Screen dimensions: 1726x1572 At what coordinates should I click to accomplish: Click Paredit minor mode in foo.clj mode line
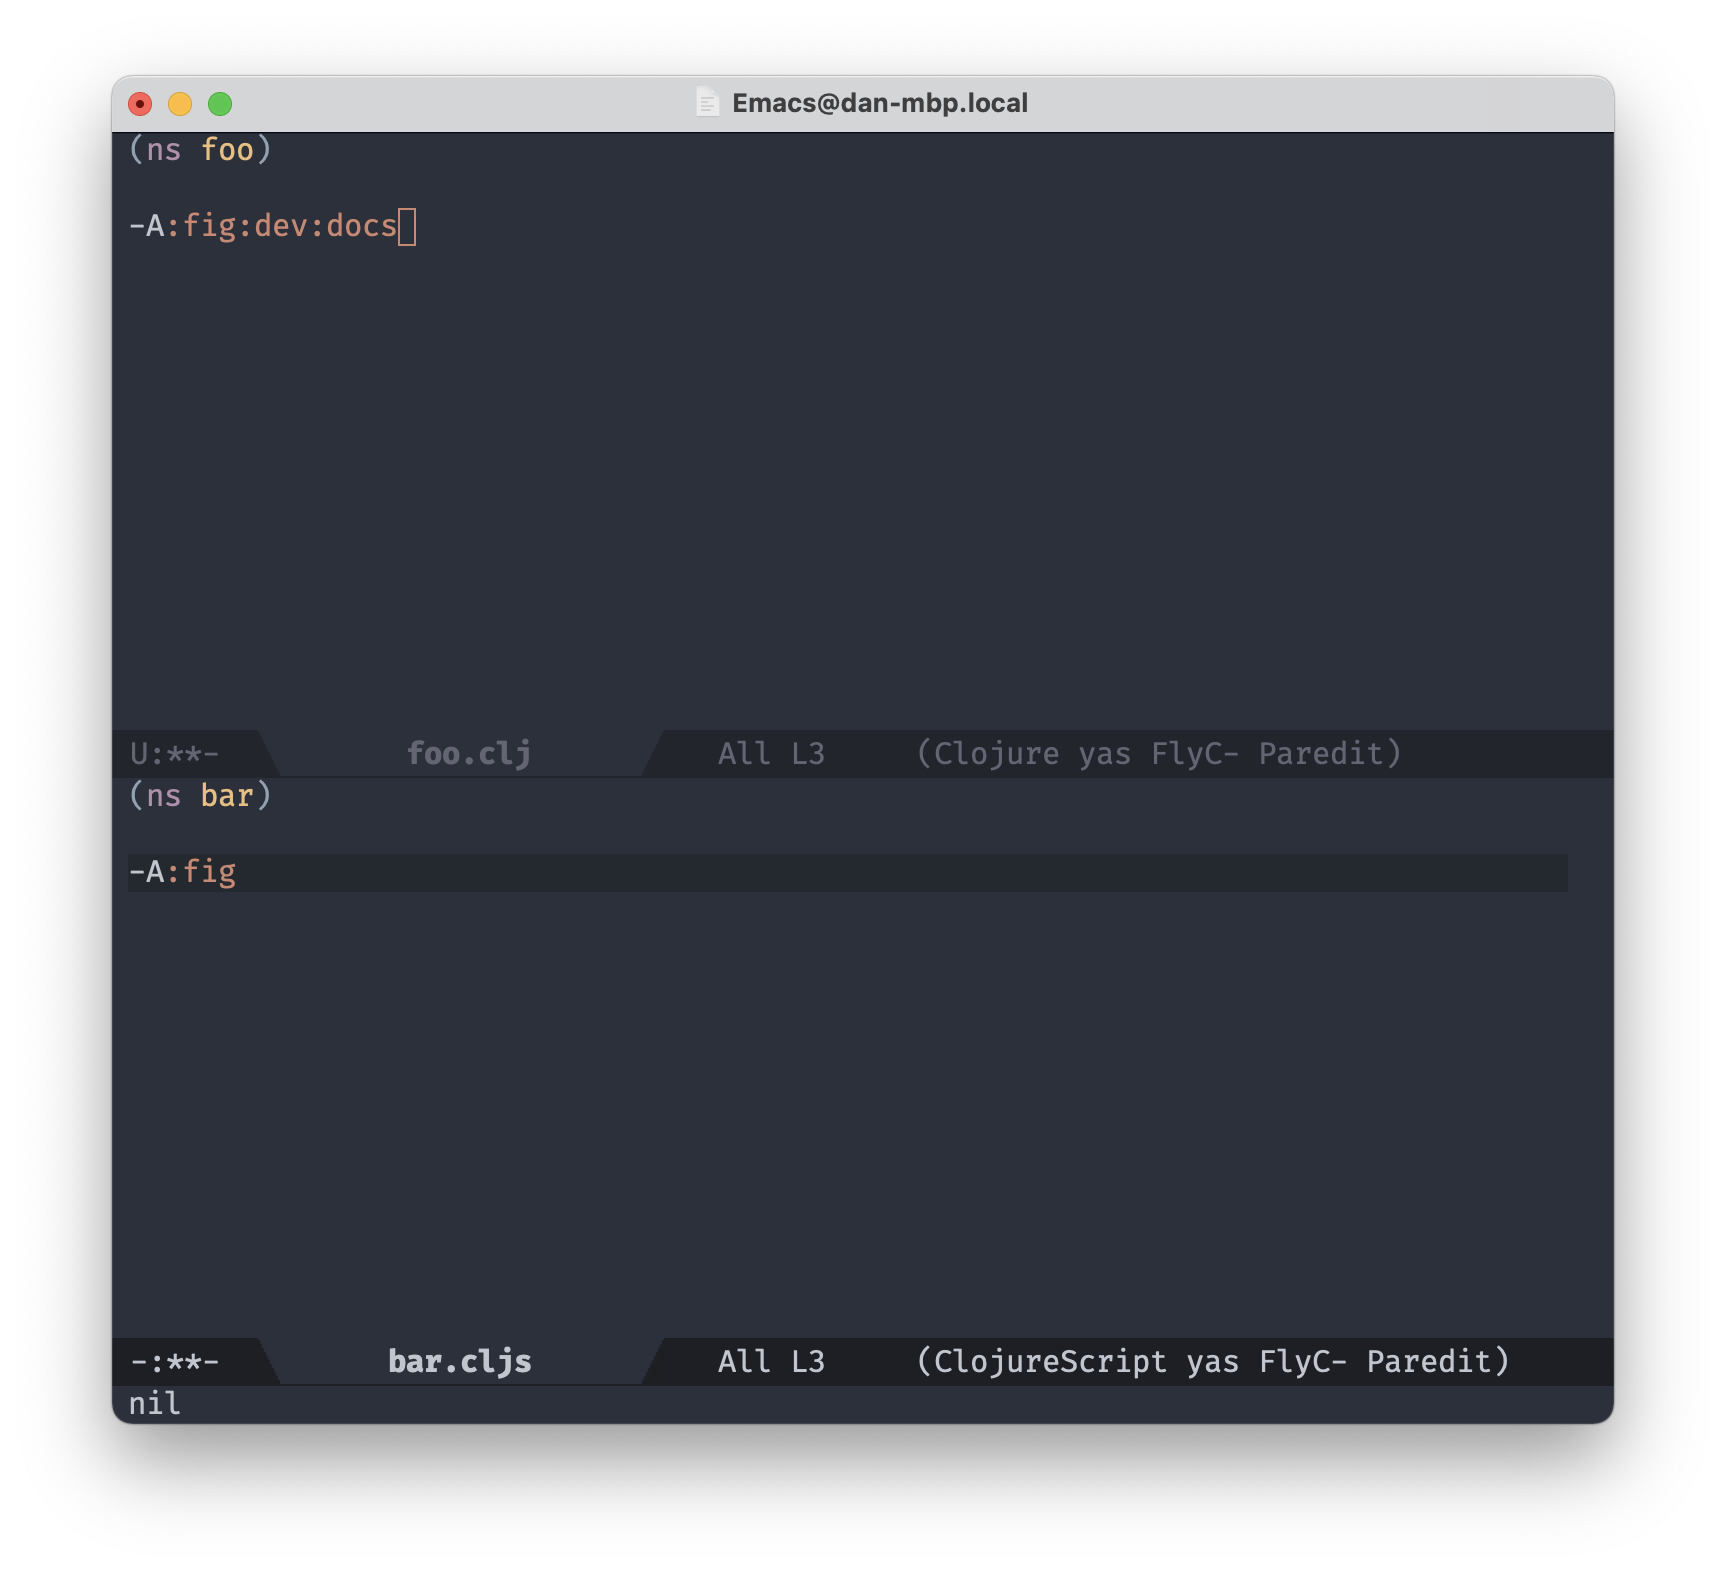(1320, 753)
